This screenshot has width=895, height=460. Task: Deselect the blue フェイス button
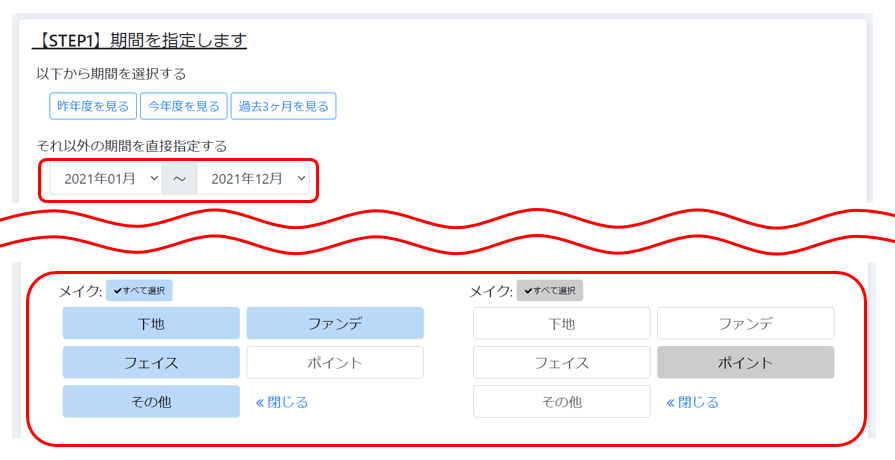click(x=151, y=362)
